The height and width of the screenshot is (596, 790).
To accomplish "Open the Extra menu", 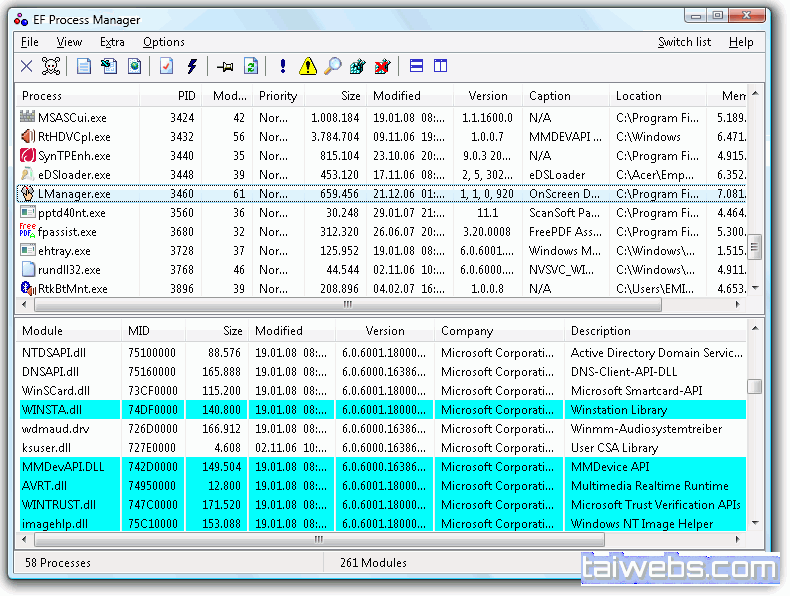I will (x=112, y=42).
